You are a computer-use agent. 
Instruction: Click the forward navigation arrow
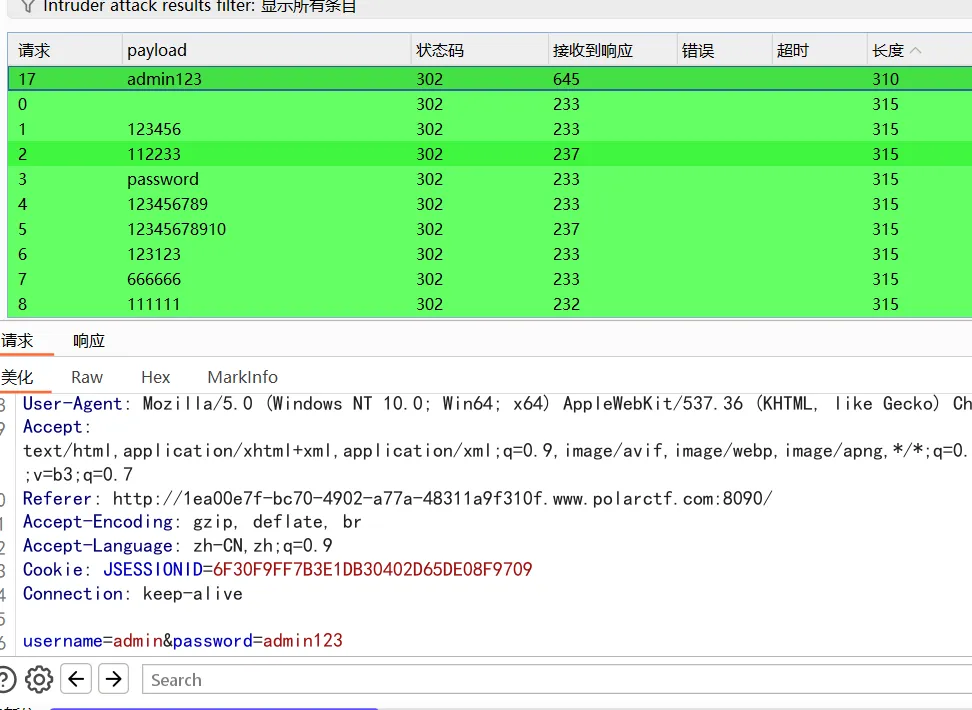tap(113, 679)
